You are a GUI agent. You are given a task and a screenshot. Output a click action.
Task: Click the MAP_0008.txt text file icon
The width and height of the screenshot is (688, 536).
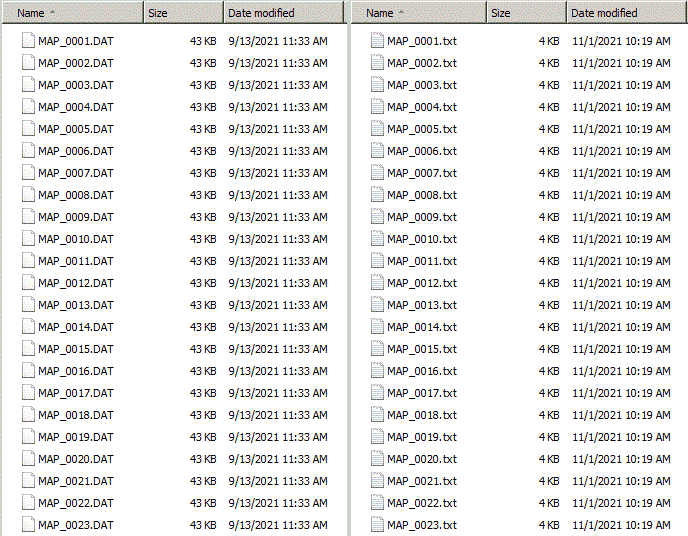coord(377,195)
